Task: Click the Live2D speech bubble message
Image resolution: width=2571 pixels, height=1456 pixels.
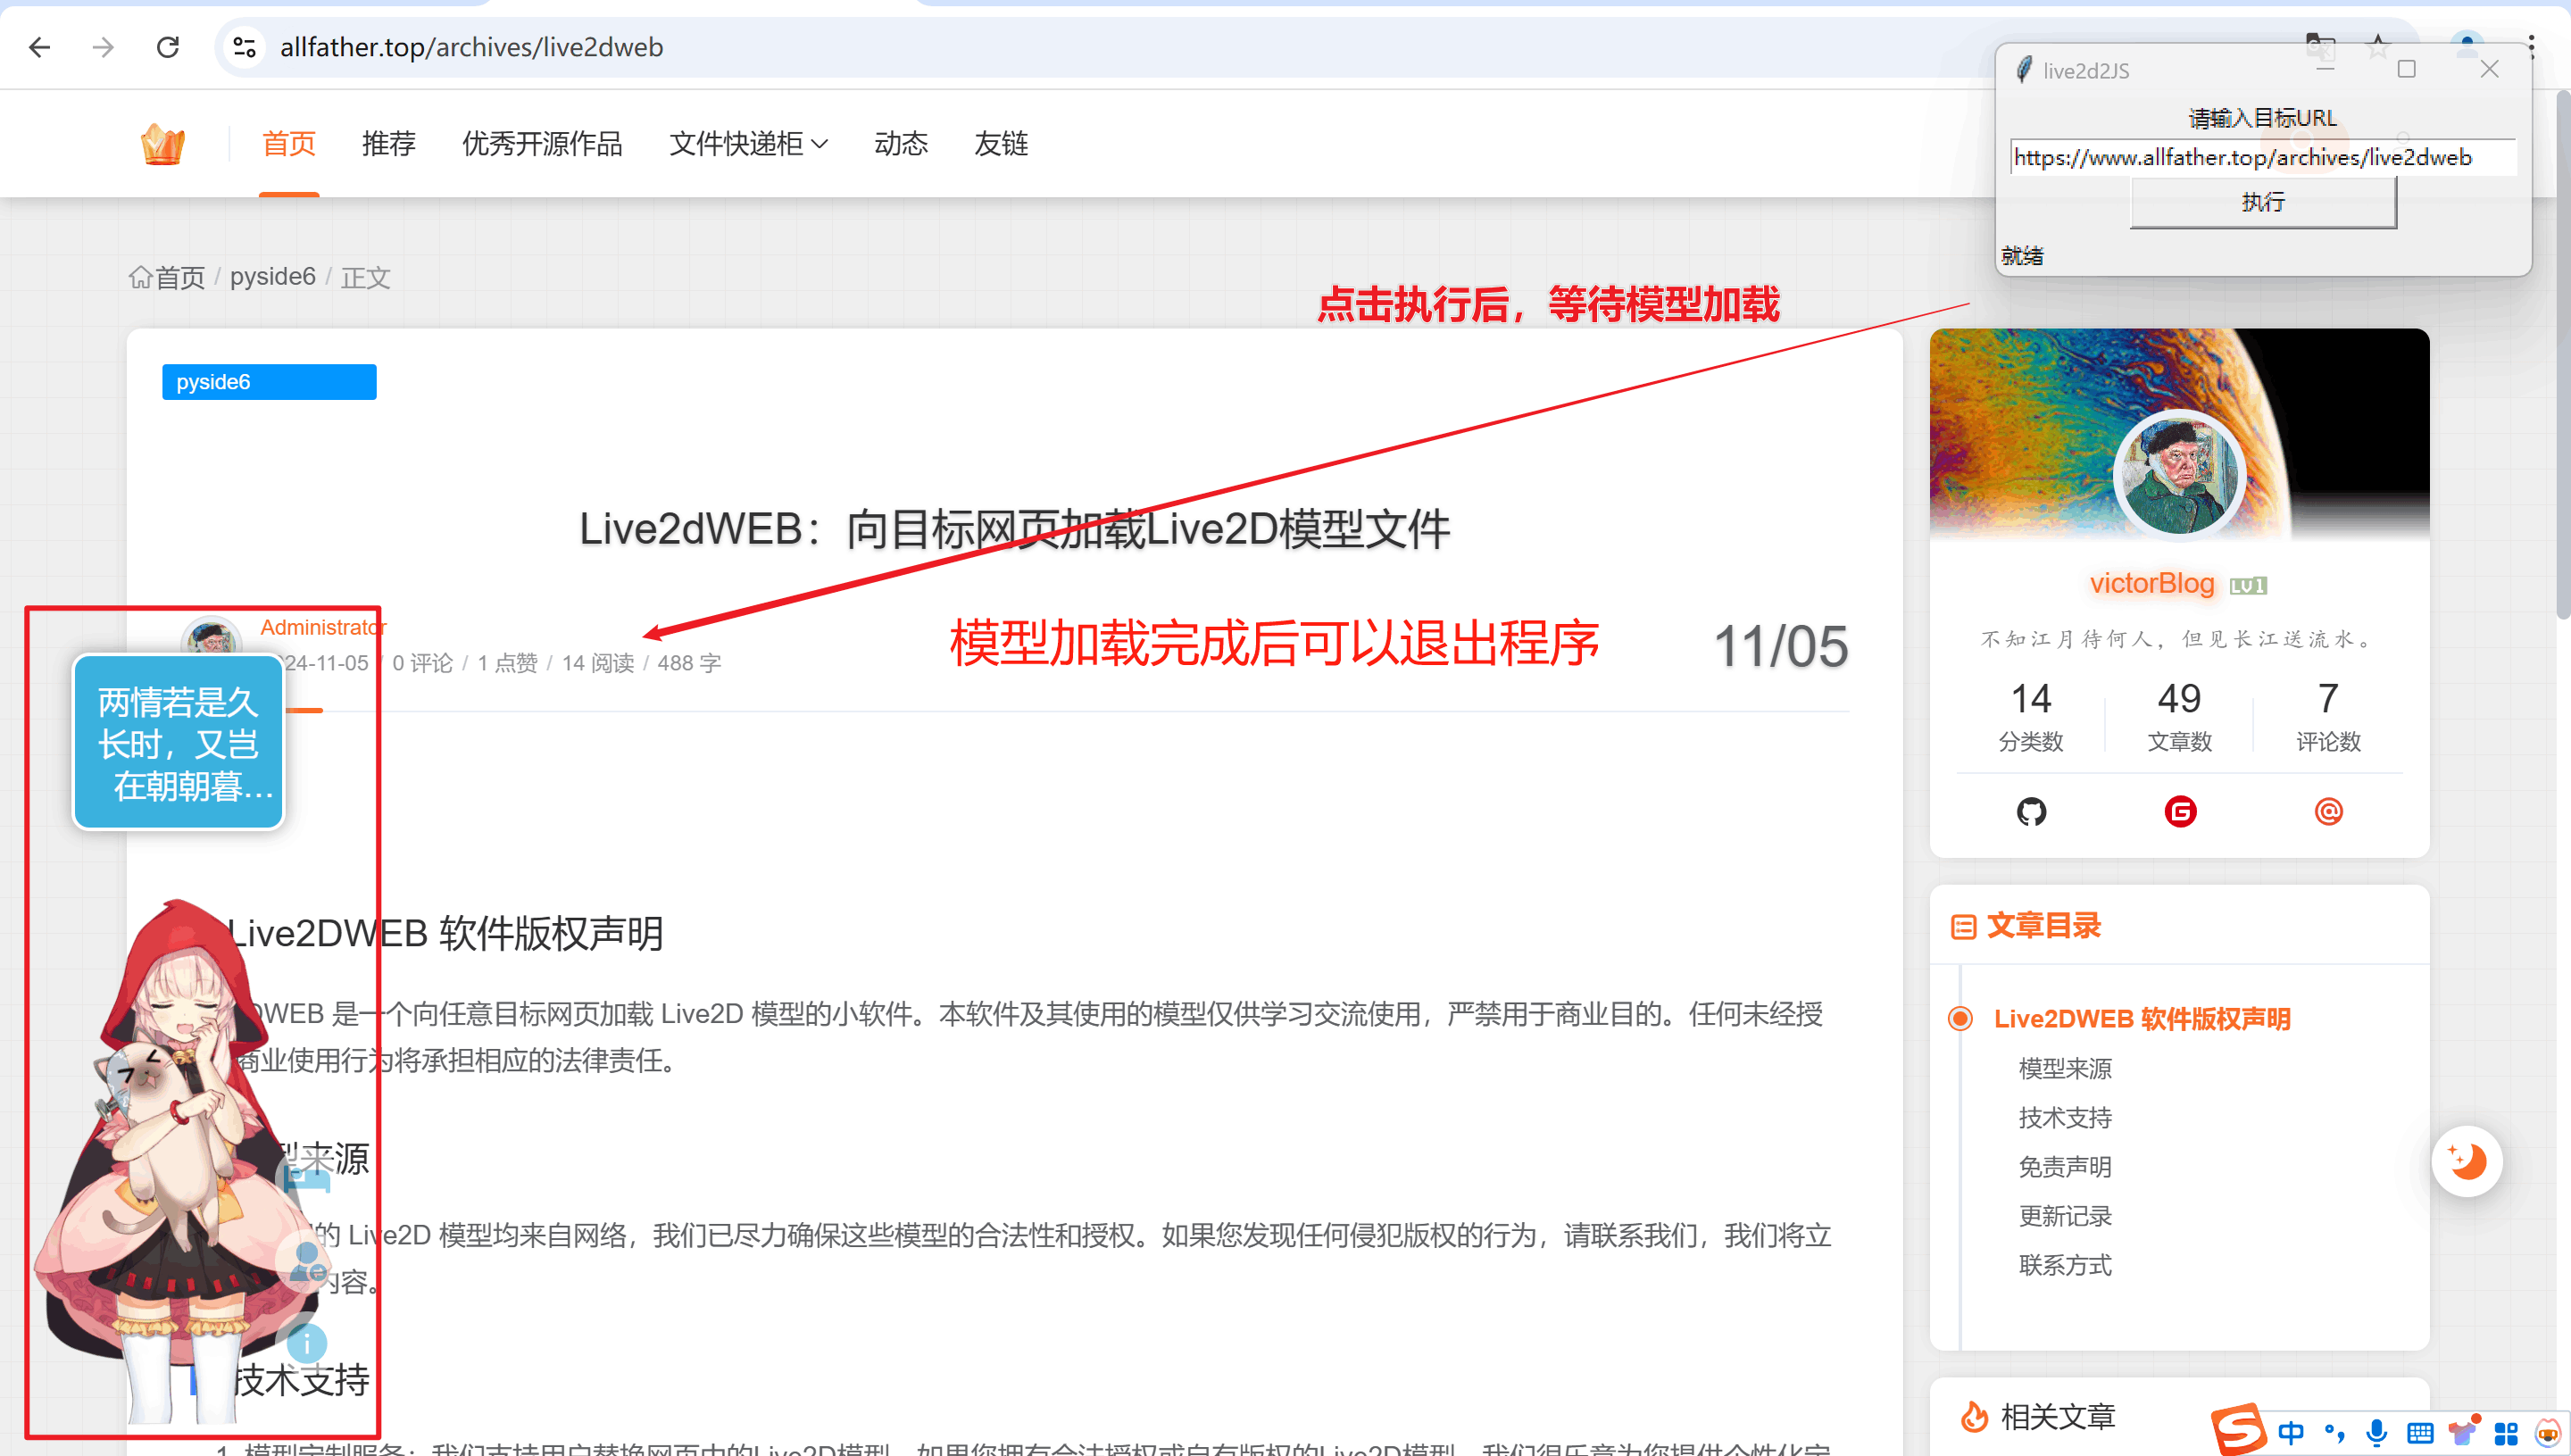Action: [179, 742]
